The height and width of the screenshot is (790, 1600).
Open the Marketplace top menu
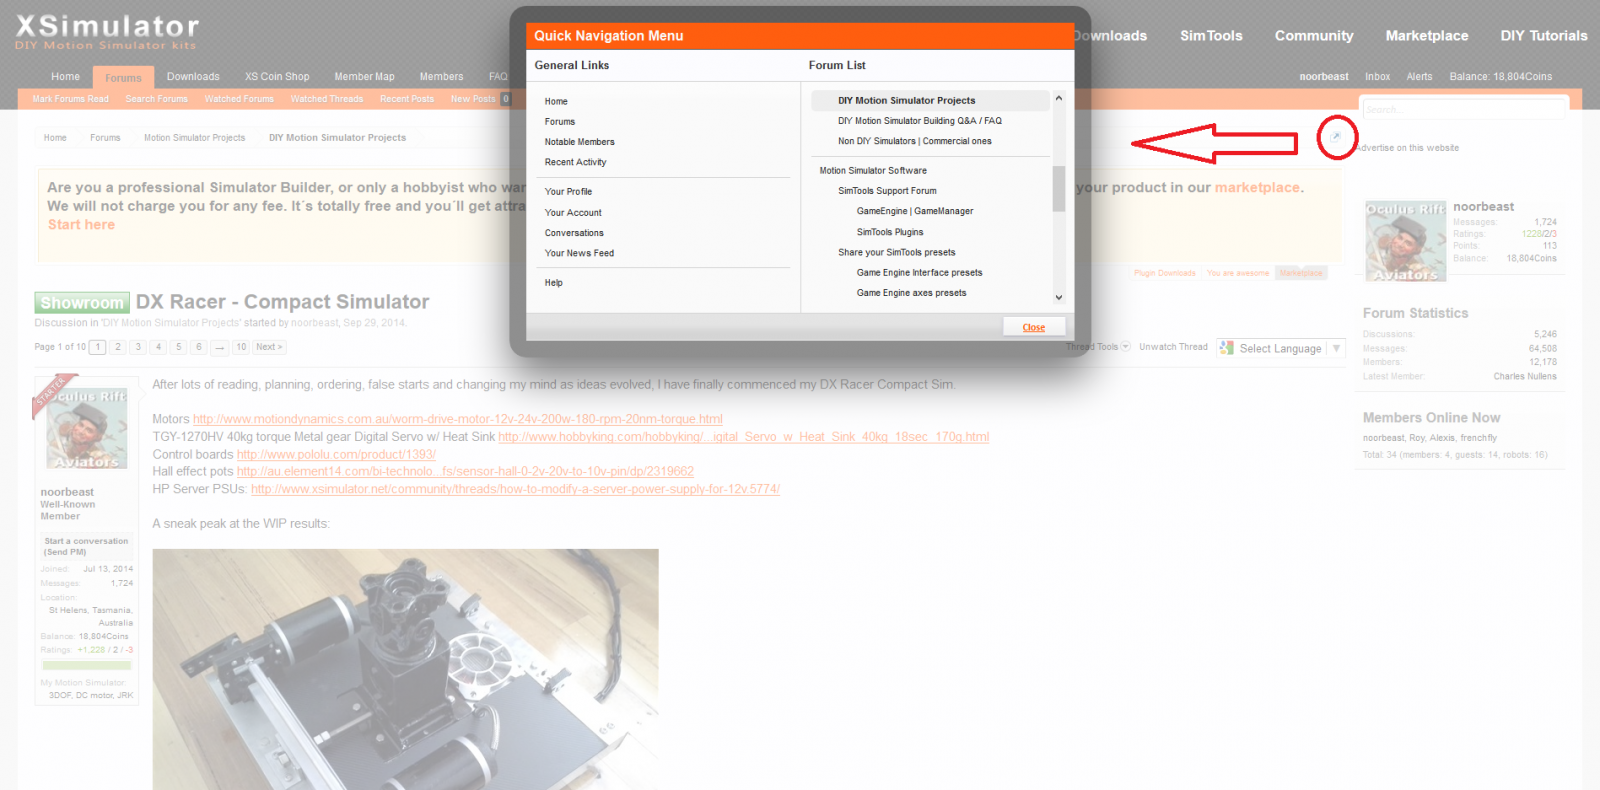(1427, 36)
